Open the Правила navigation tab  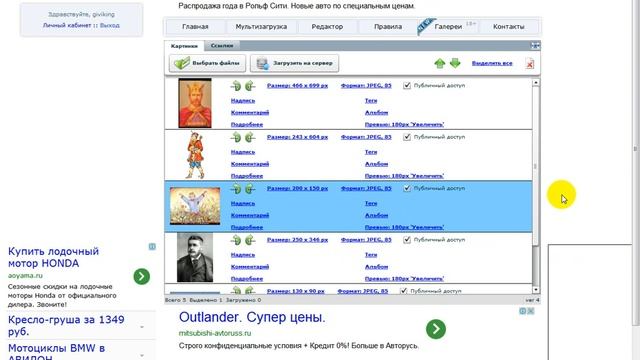click(388, 27)
